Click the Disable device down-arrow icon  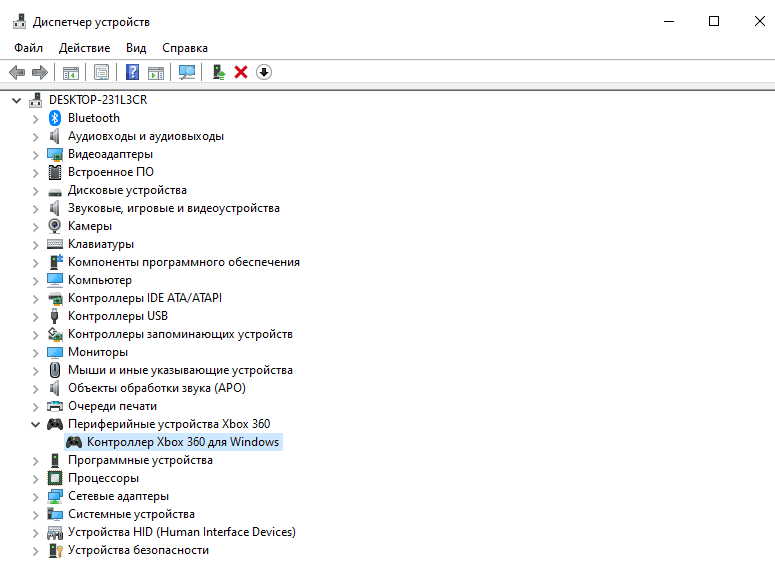click(264, 72)
